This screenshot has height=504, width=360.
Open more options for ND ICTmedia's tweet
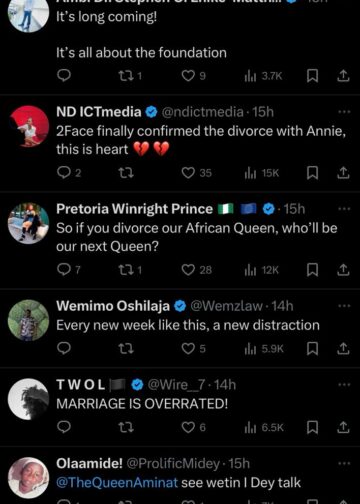(x=344, y=112)
